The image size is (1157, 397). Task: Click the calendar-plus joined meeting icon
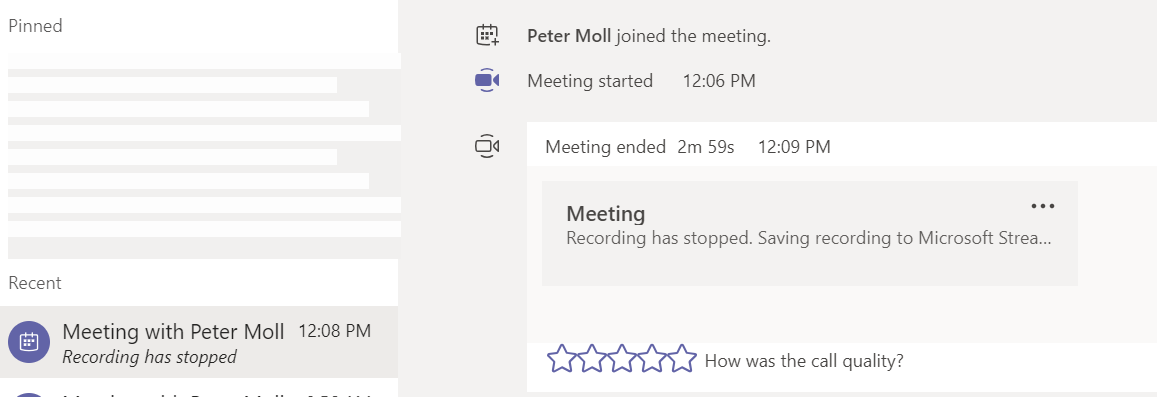tap(487, 35)
